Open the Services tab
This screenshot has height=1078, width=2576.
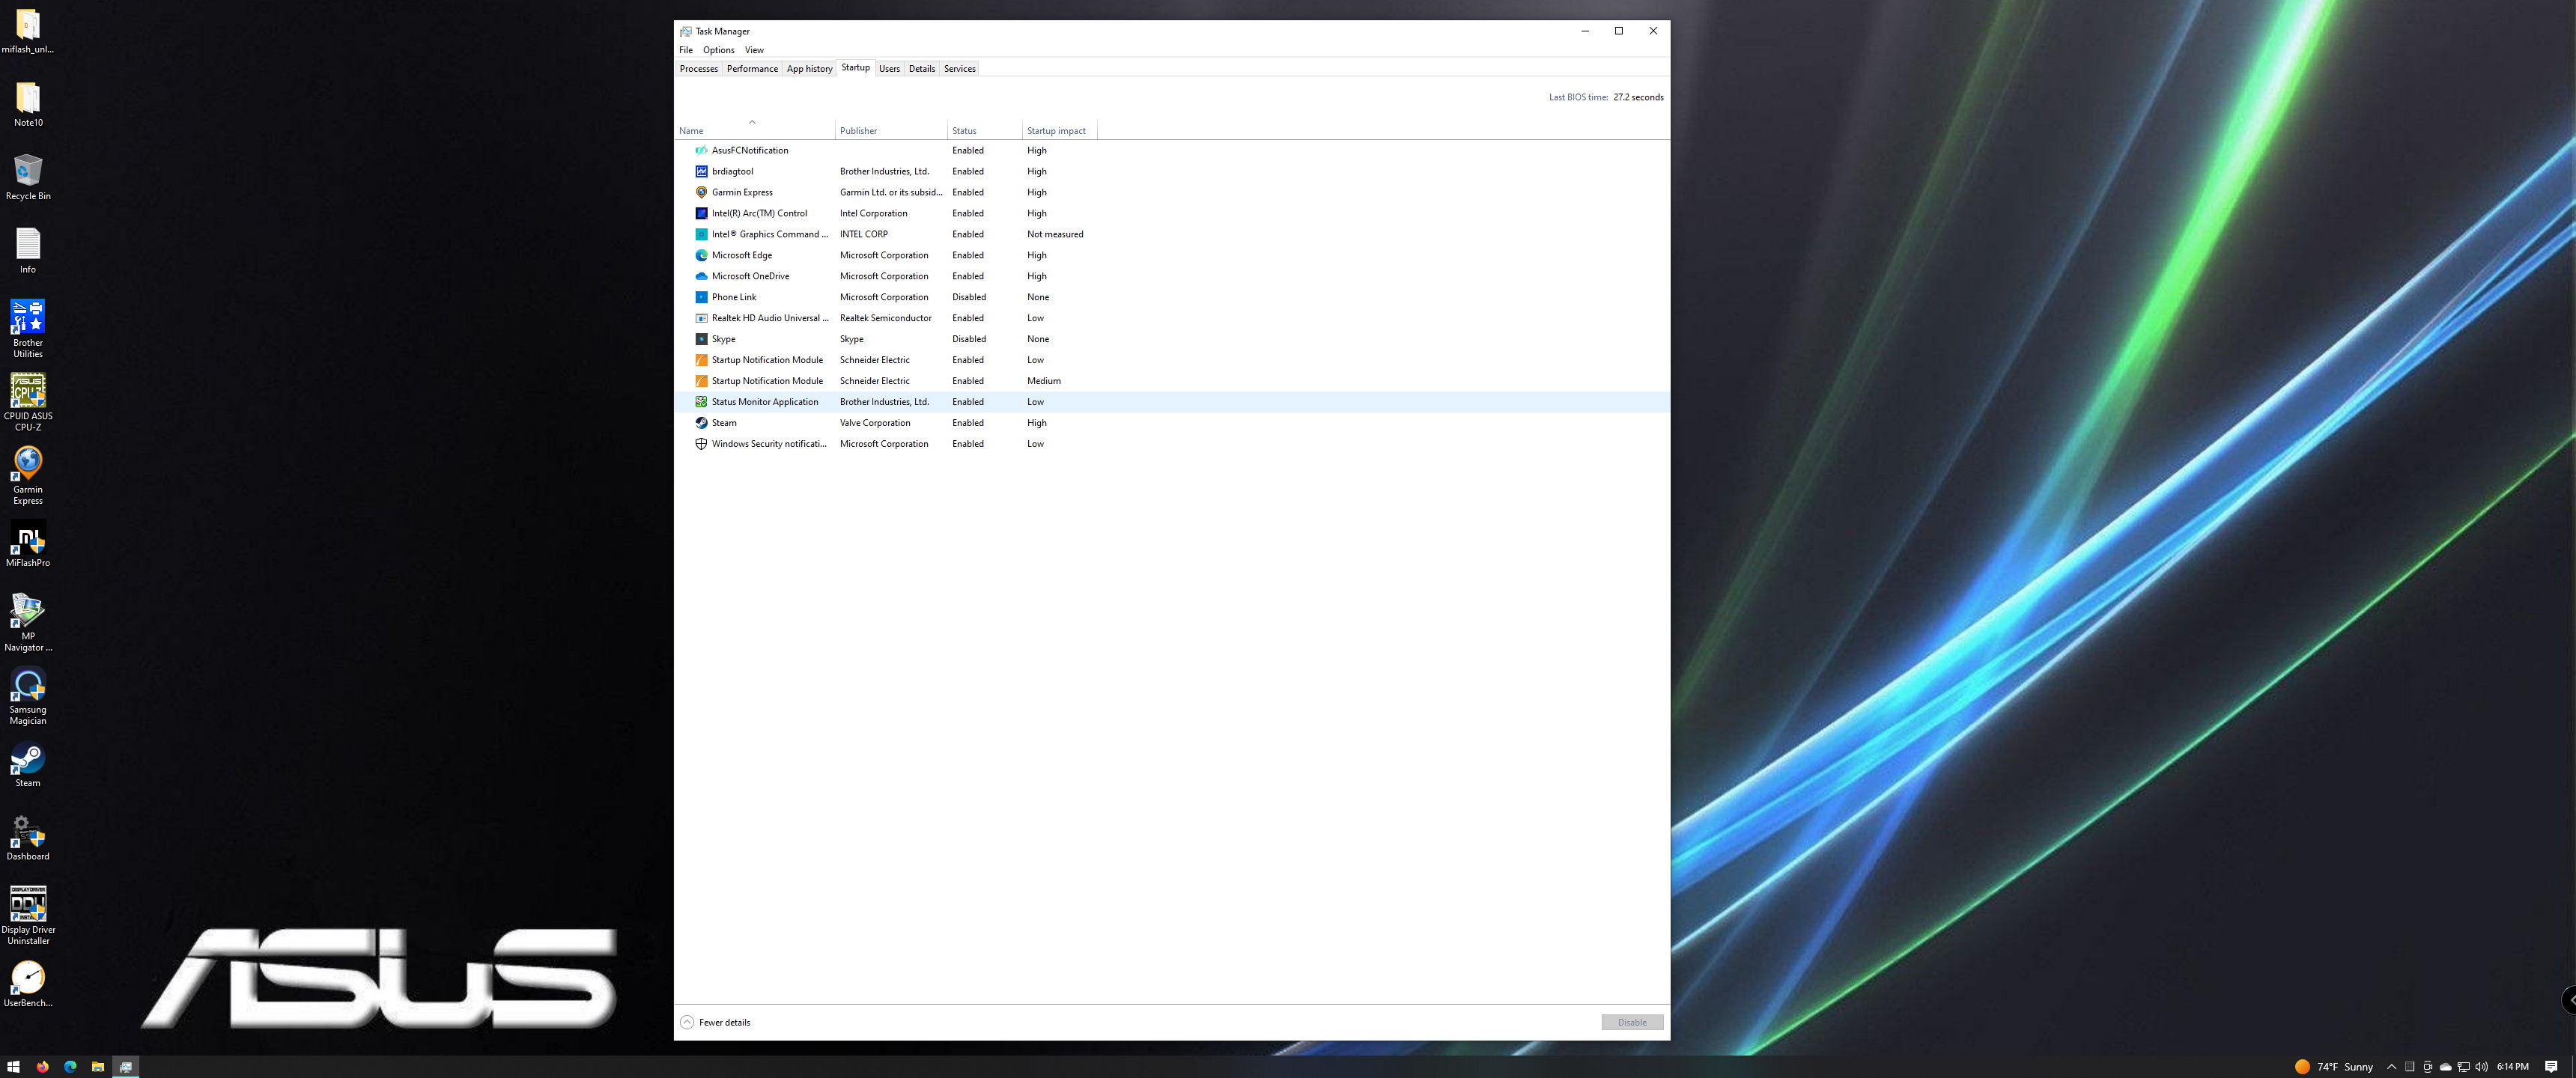pos(959,69)
